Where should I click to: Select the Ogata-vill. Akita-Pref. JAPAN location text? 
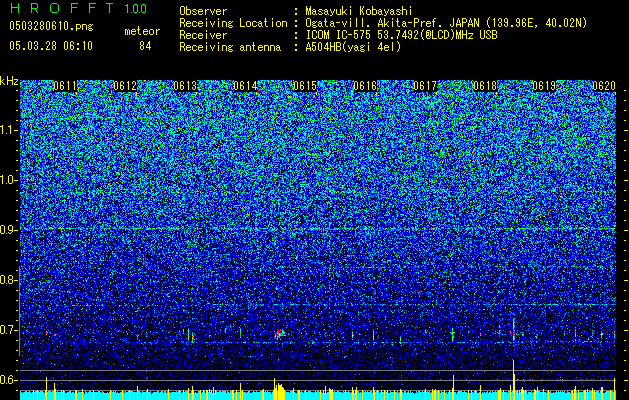[446, 23]
